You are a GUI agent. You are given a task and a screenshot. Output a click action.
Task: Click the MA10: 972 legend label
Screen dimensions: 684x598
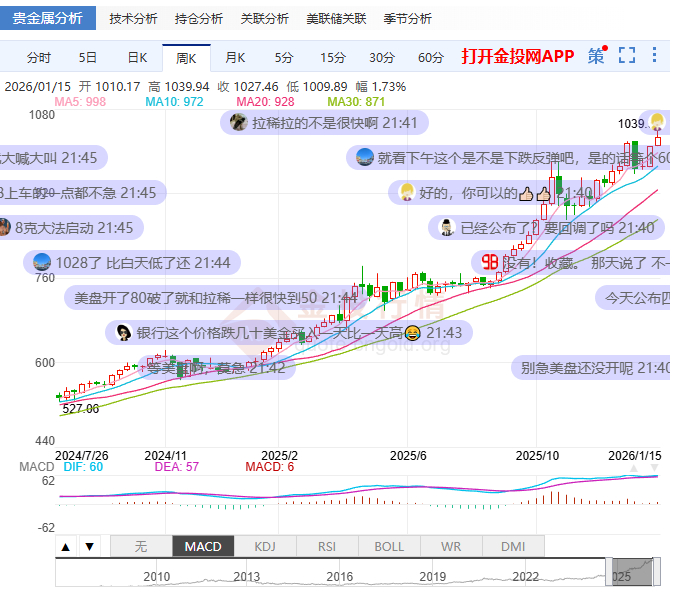174,102
